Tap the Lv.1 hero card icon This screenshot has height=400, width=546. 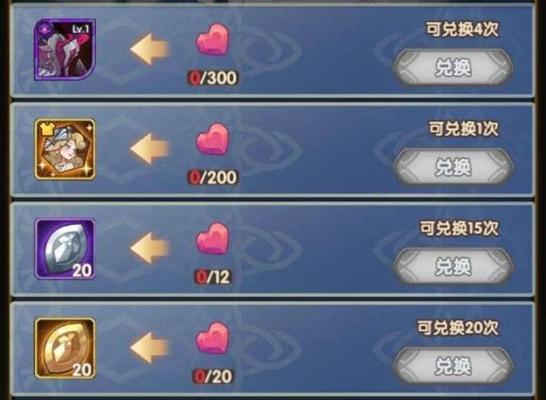[65, 50]
